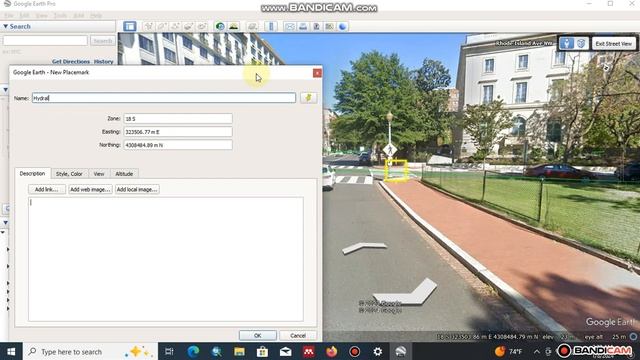Confirm the placemark with OK

point(258,336)
